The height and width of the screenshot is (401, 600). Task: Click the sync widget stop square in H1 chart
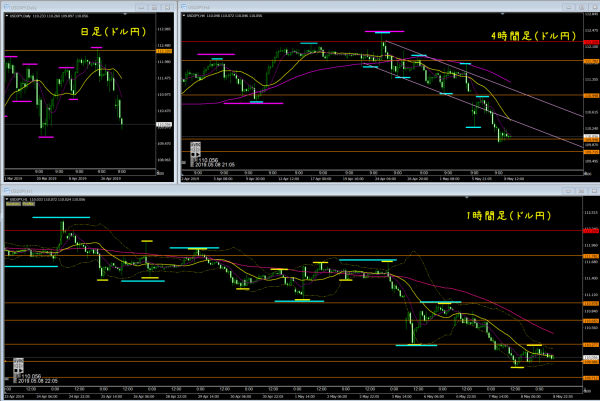point(16,371)
